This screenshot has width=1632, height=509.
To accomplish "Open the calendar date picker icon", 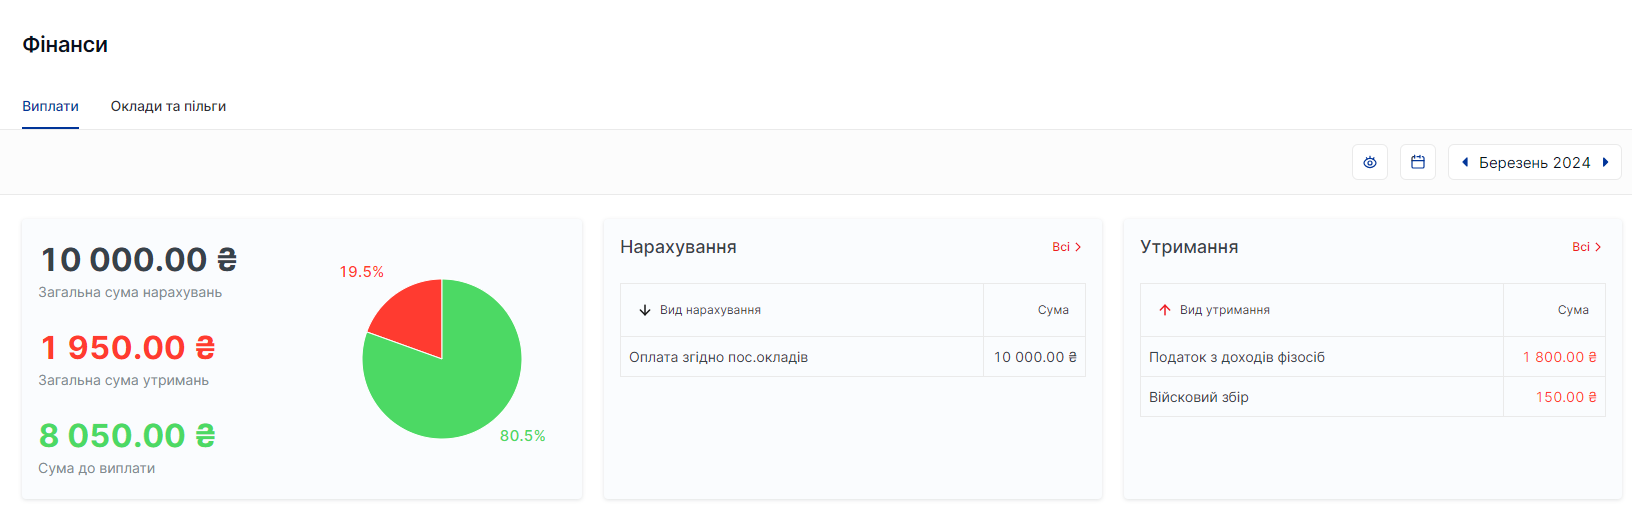I will [x=1417, y=162].
